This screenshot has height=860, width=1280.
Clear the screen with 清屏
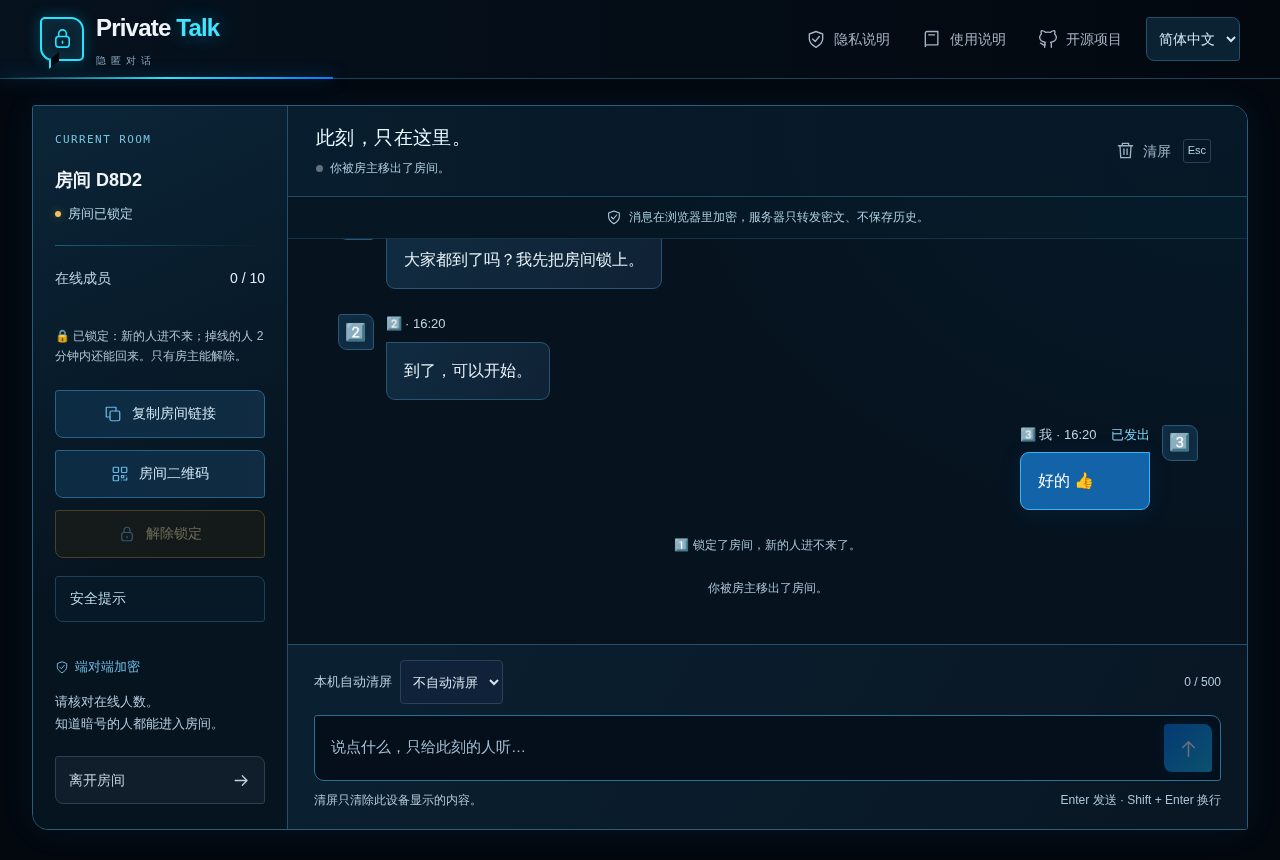[1163, 151]
